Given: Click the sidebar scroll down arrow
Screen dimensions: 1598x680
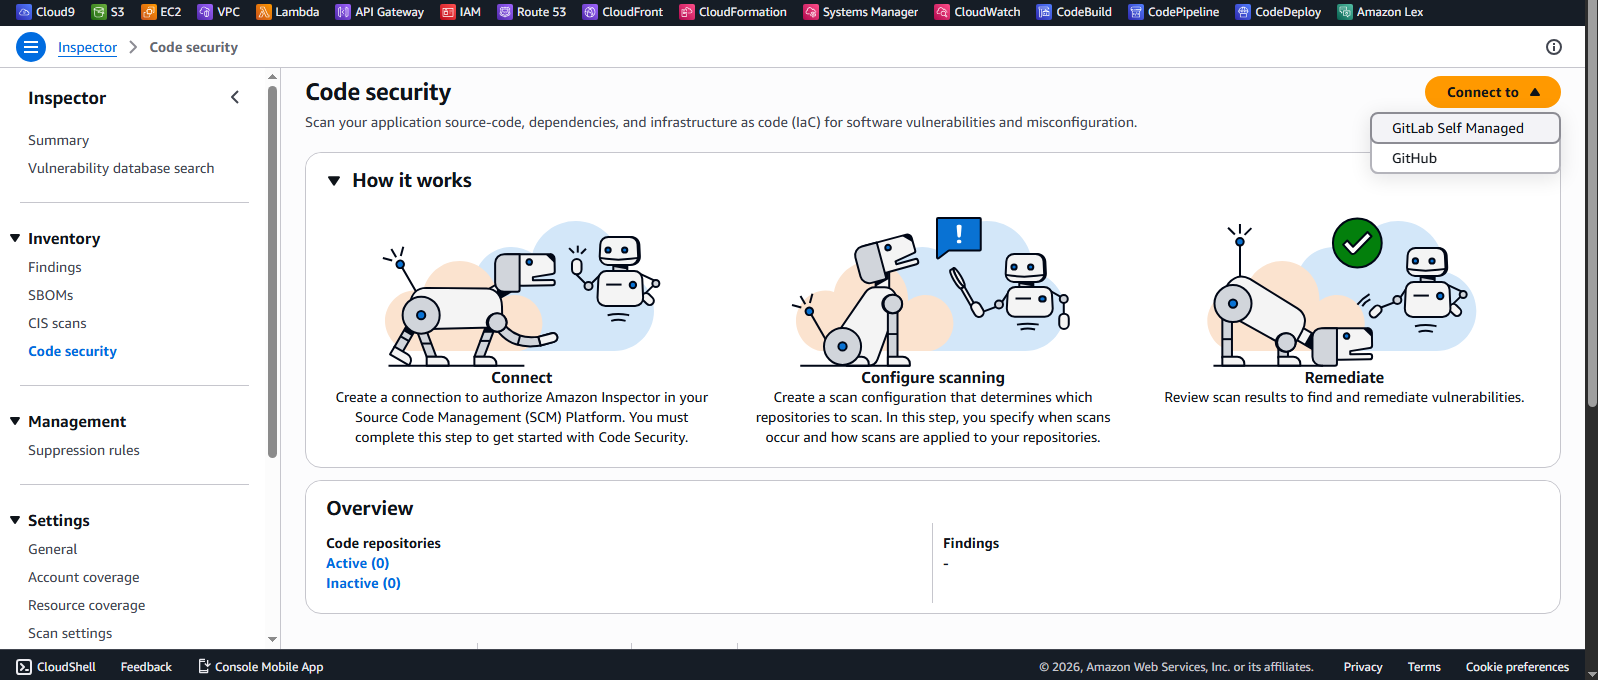Looking at the screenshot, I should [272, 639].
